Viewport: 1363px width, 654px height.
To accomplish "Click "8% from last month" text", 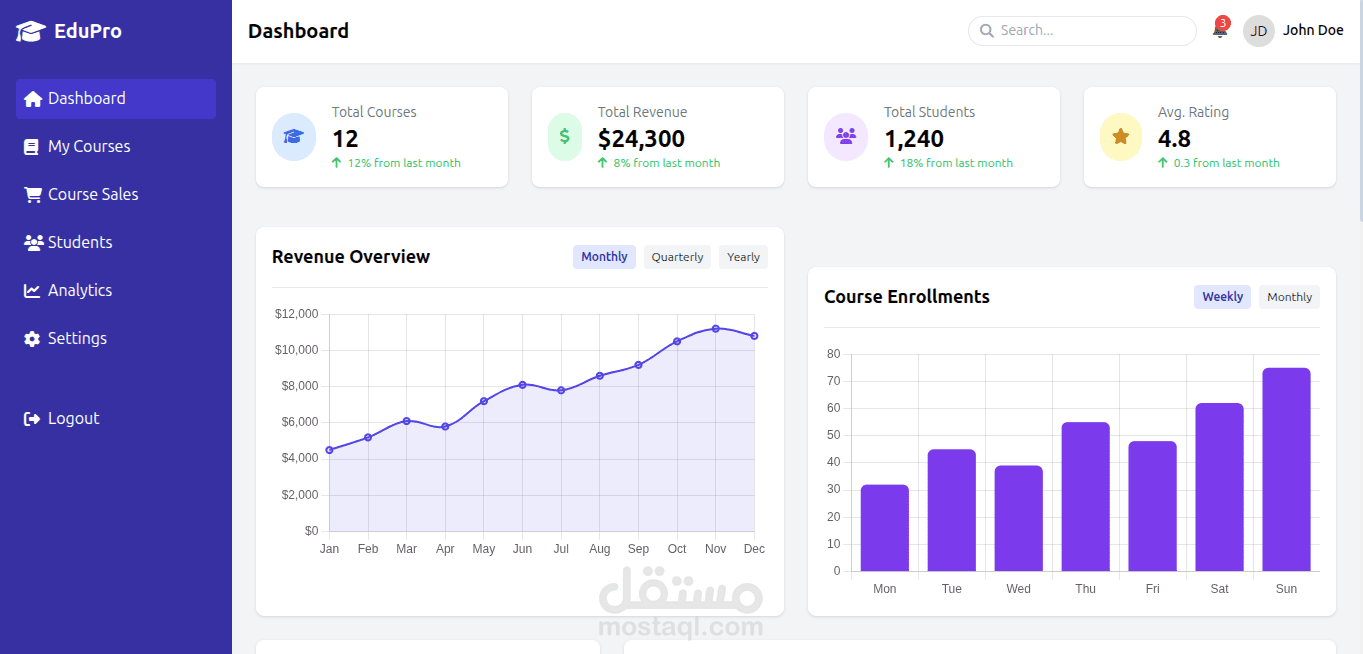I will pos(667,163).
